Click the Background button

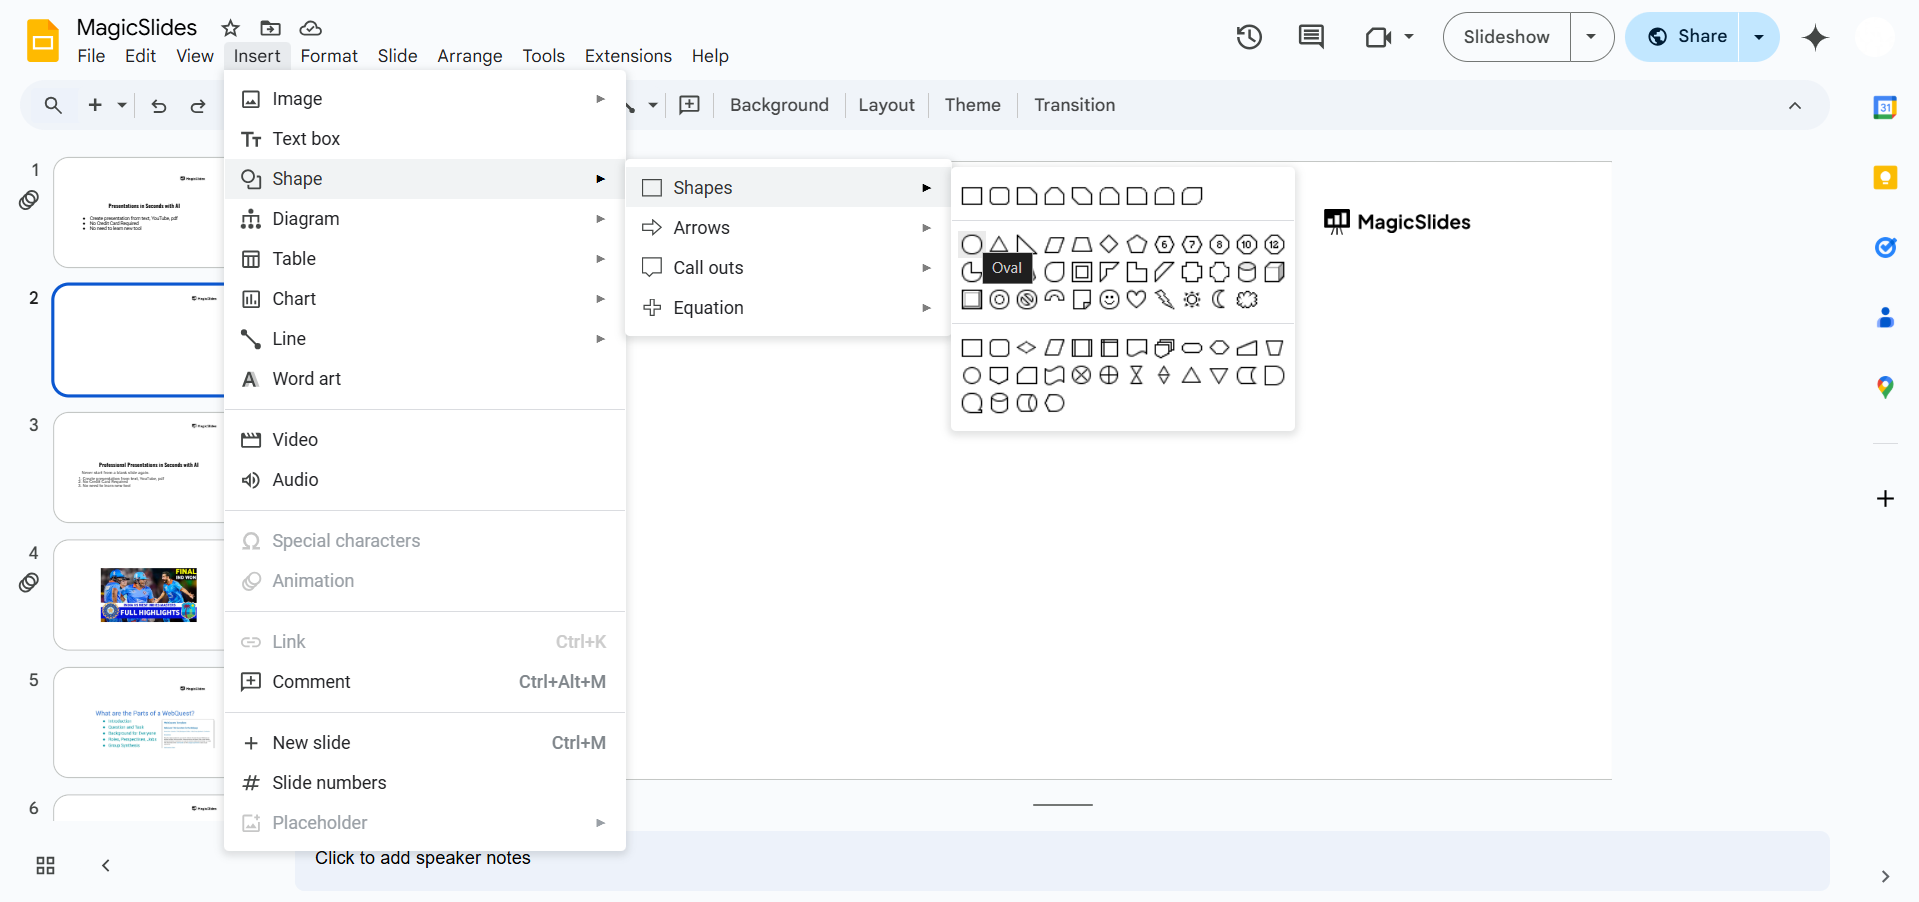coord(779,105)
